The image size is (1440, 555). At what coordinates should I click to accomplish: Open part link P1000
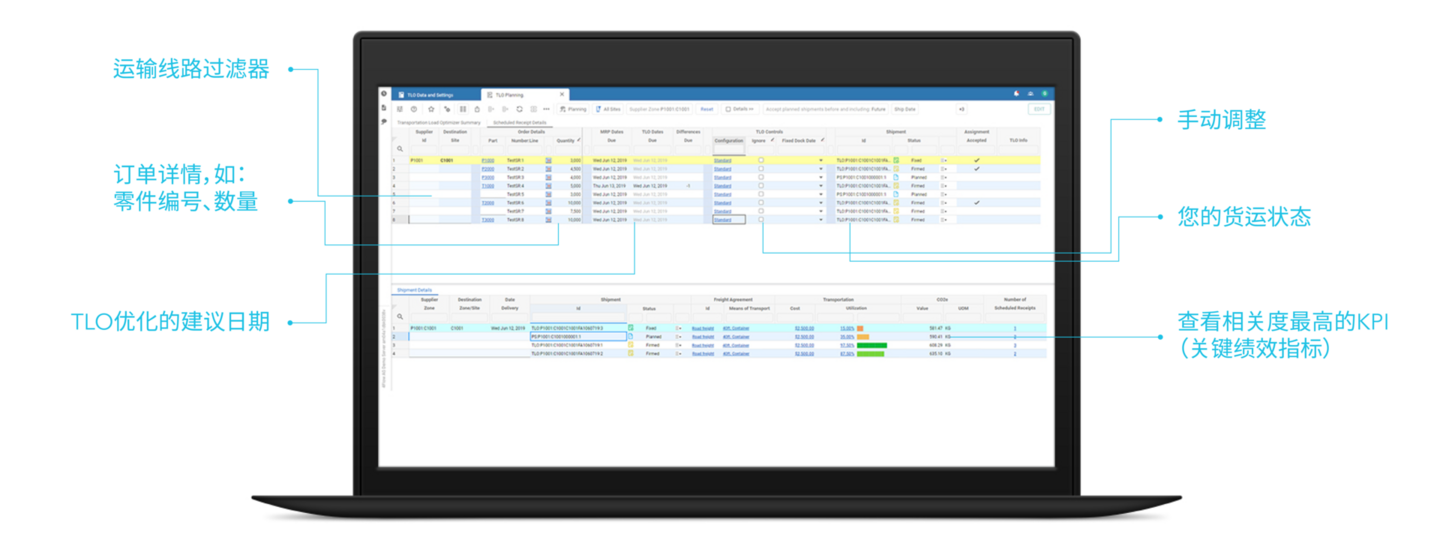coord(488,160)
